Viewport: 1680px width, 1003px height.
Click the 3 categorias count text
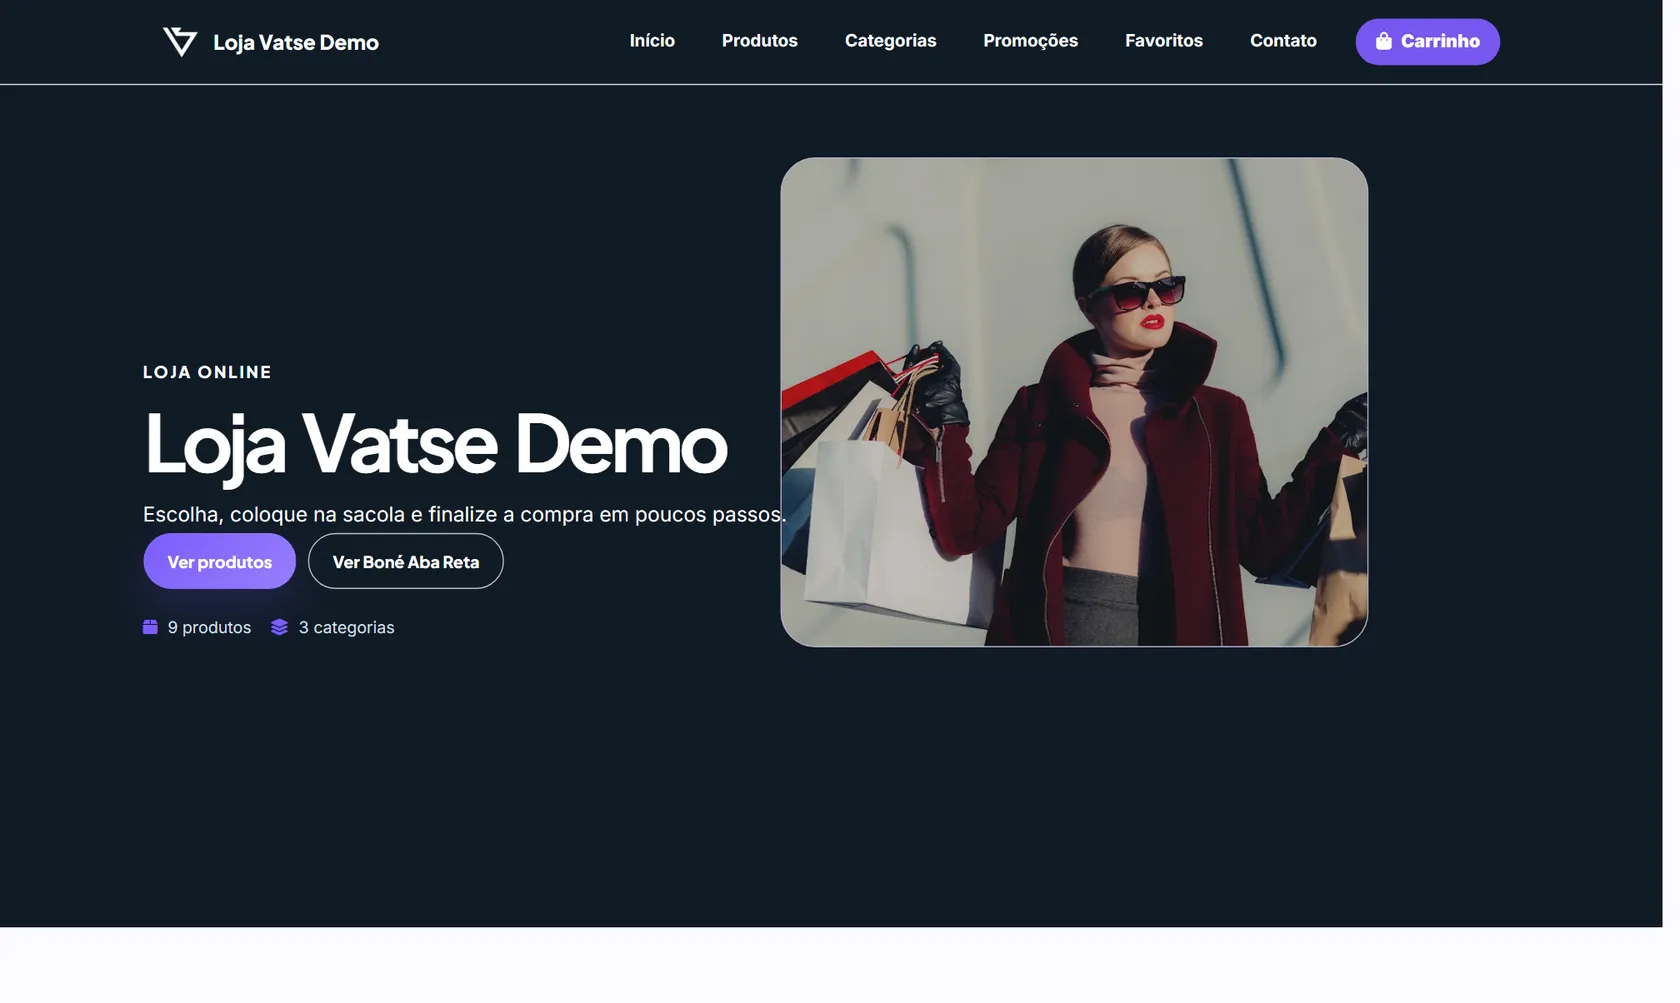pos(346,627)
